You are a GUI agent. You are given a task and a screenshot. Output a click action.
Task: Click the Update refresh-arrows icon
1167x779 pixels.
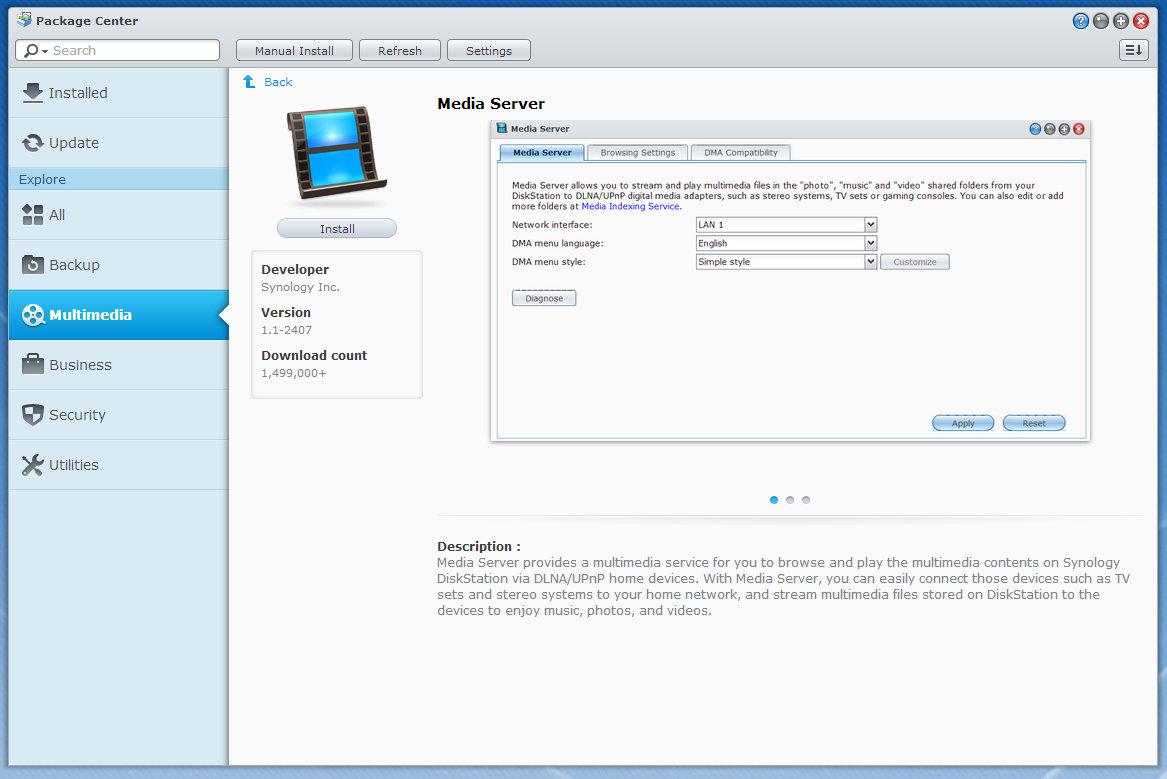(x=33, y=143)
